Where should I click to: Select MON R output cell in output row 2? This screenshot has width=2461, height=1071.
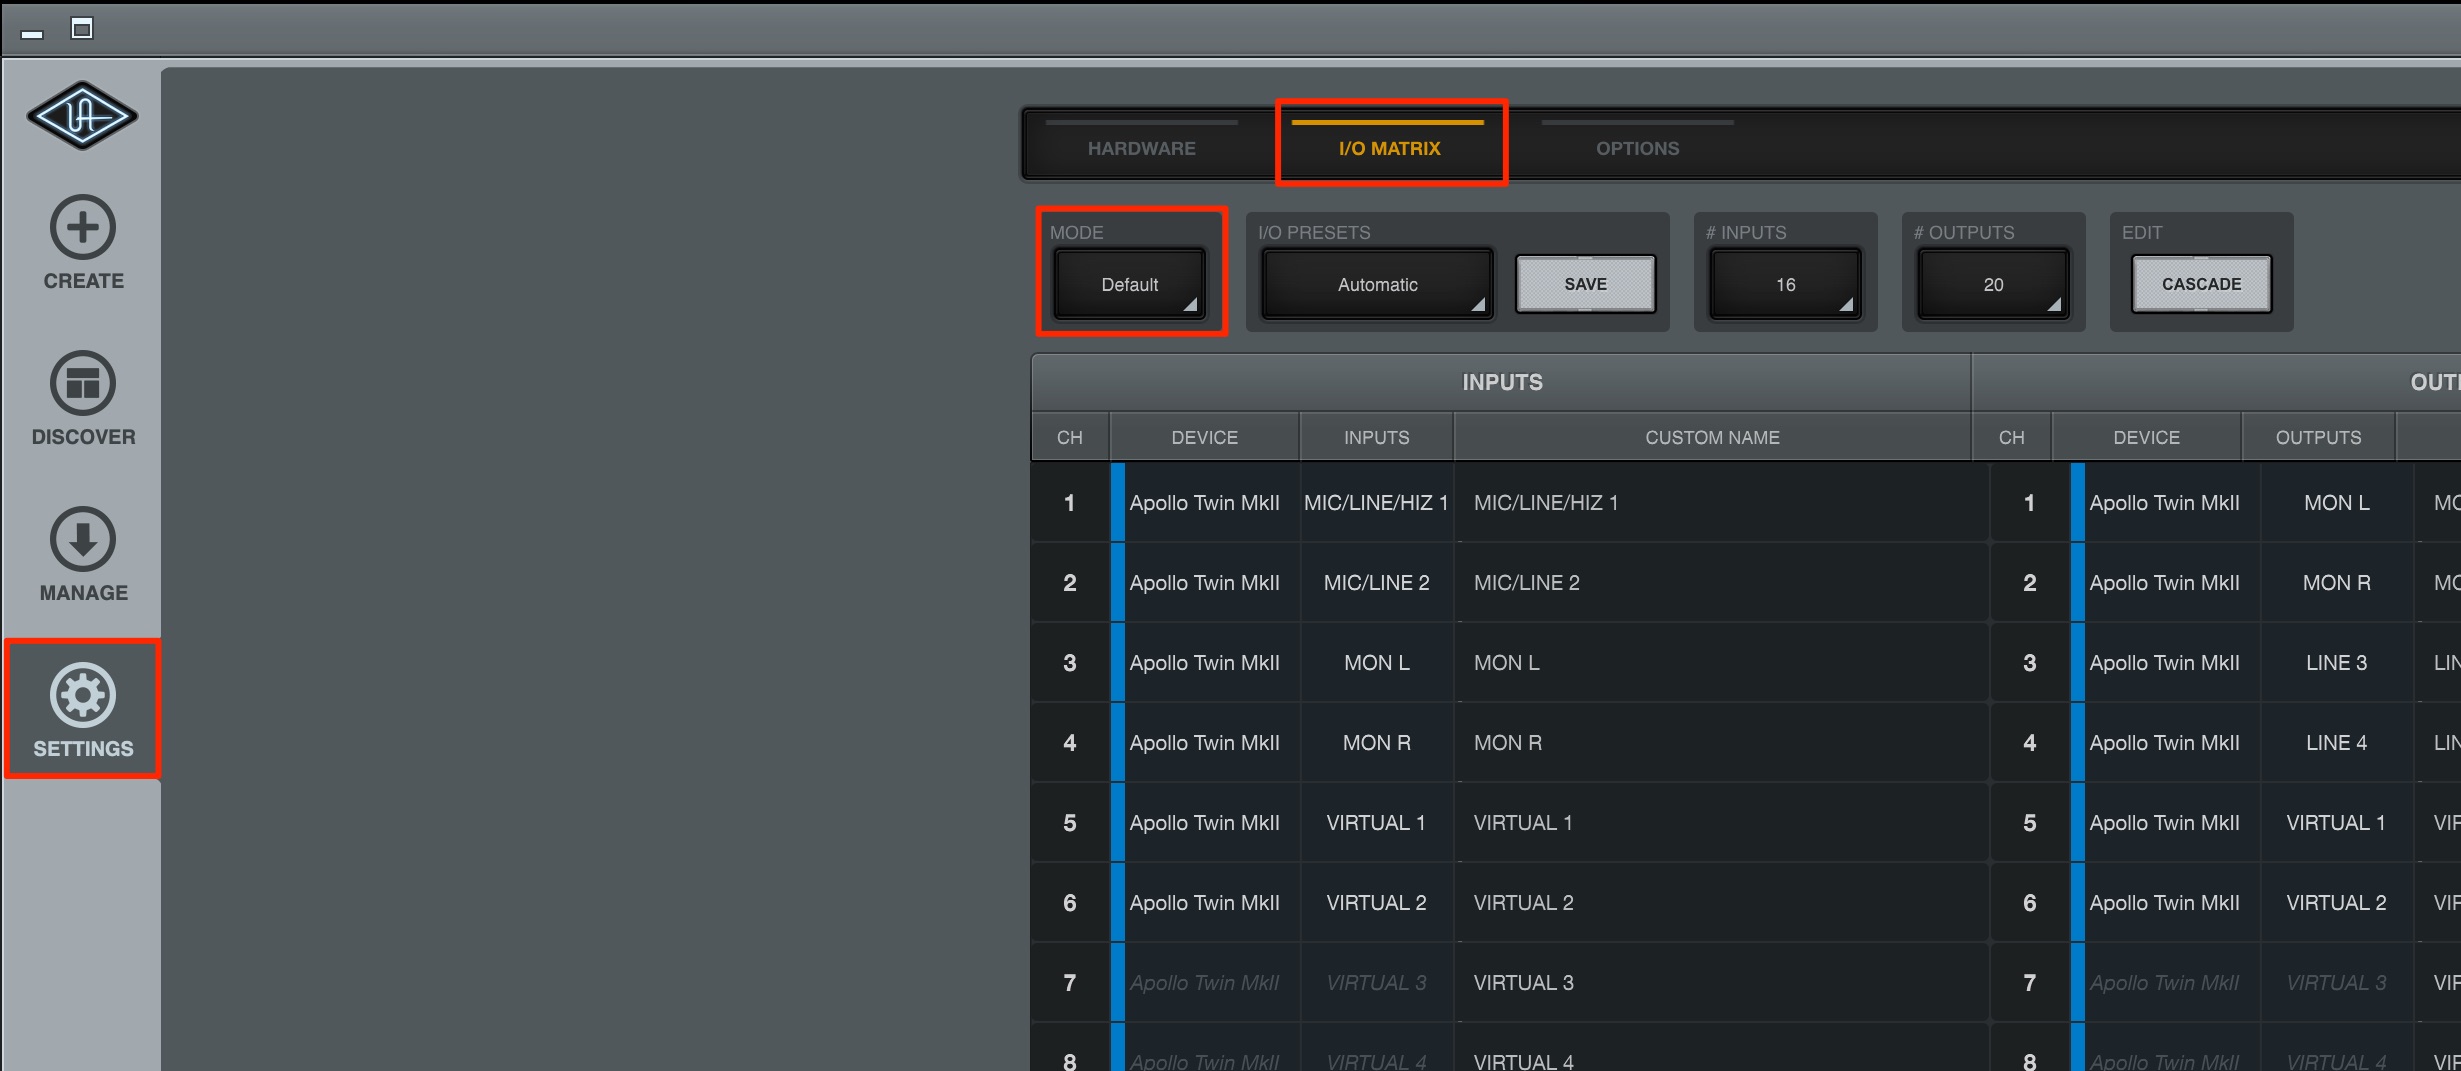tap(2336, 582)
